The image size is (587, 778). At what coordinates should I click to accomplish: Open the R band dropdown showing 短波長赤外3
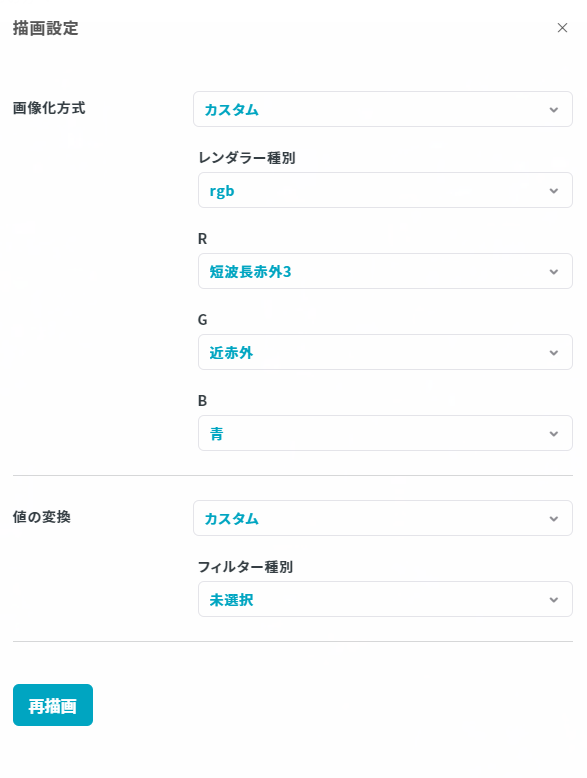tap(385, 271)
